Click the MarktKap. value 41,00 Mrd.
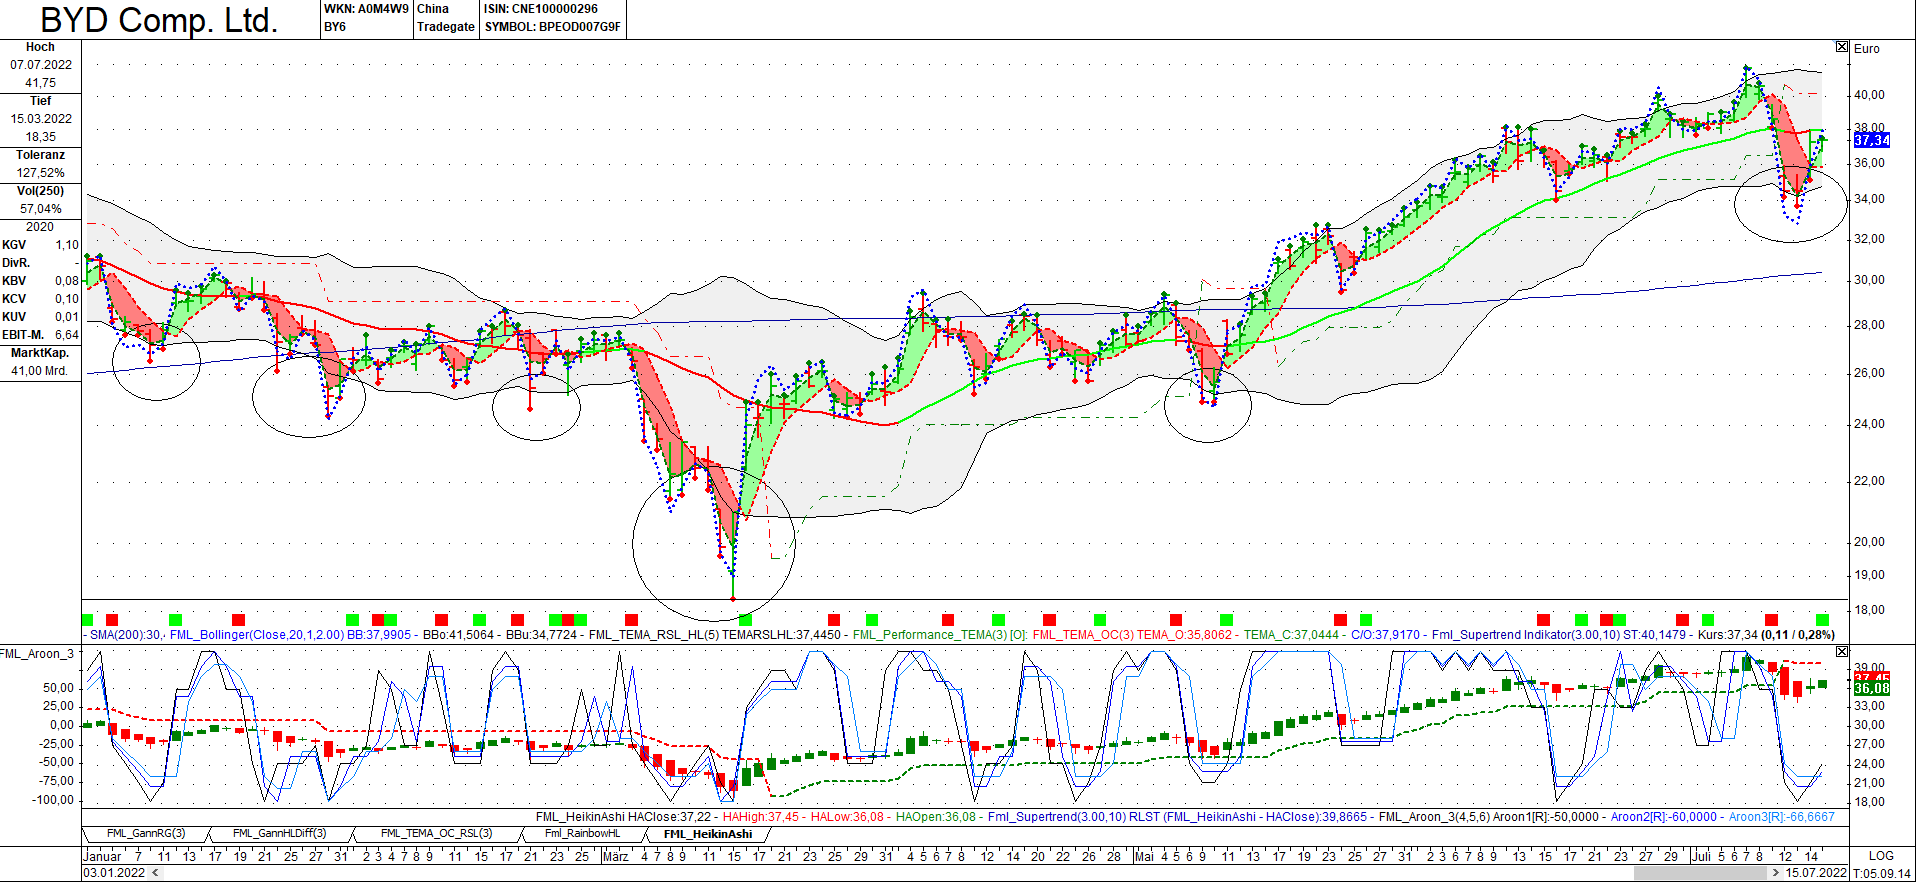 (40, 371)
